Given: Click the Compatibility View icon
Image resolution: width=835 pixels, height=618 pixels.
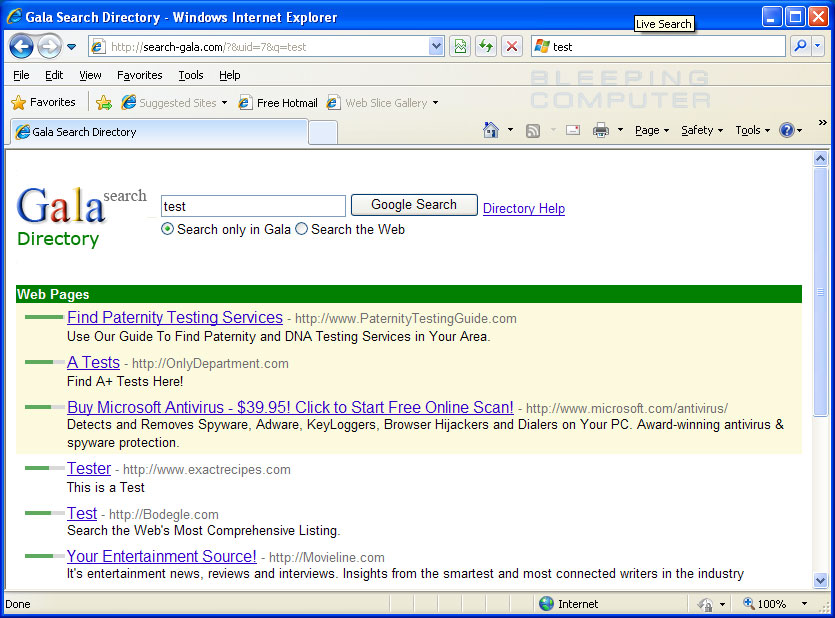Looking at the screenshot, I should coord(460,46).
